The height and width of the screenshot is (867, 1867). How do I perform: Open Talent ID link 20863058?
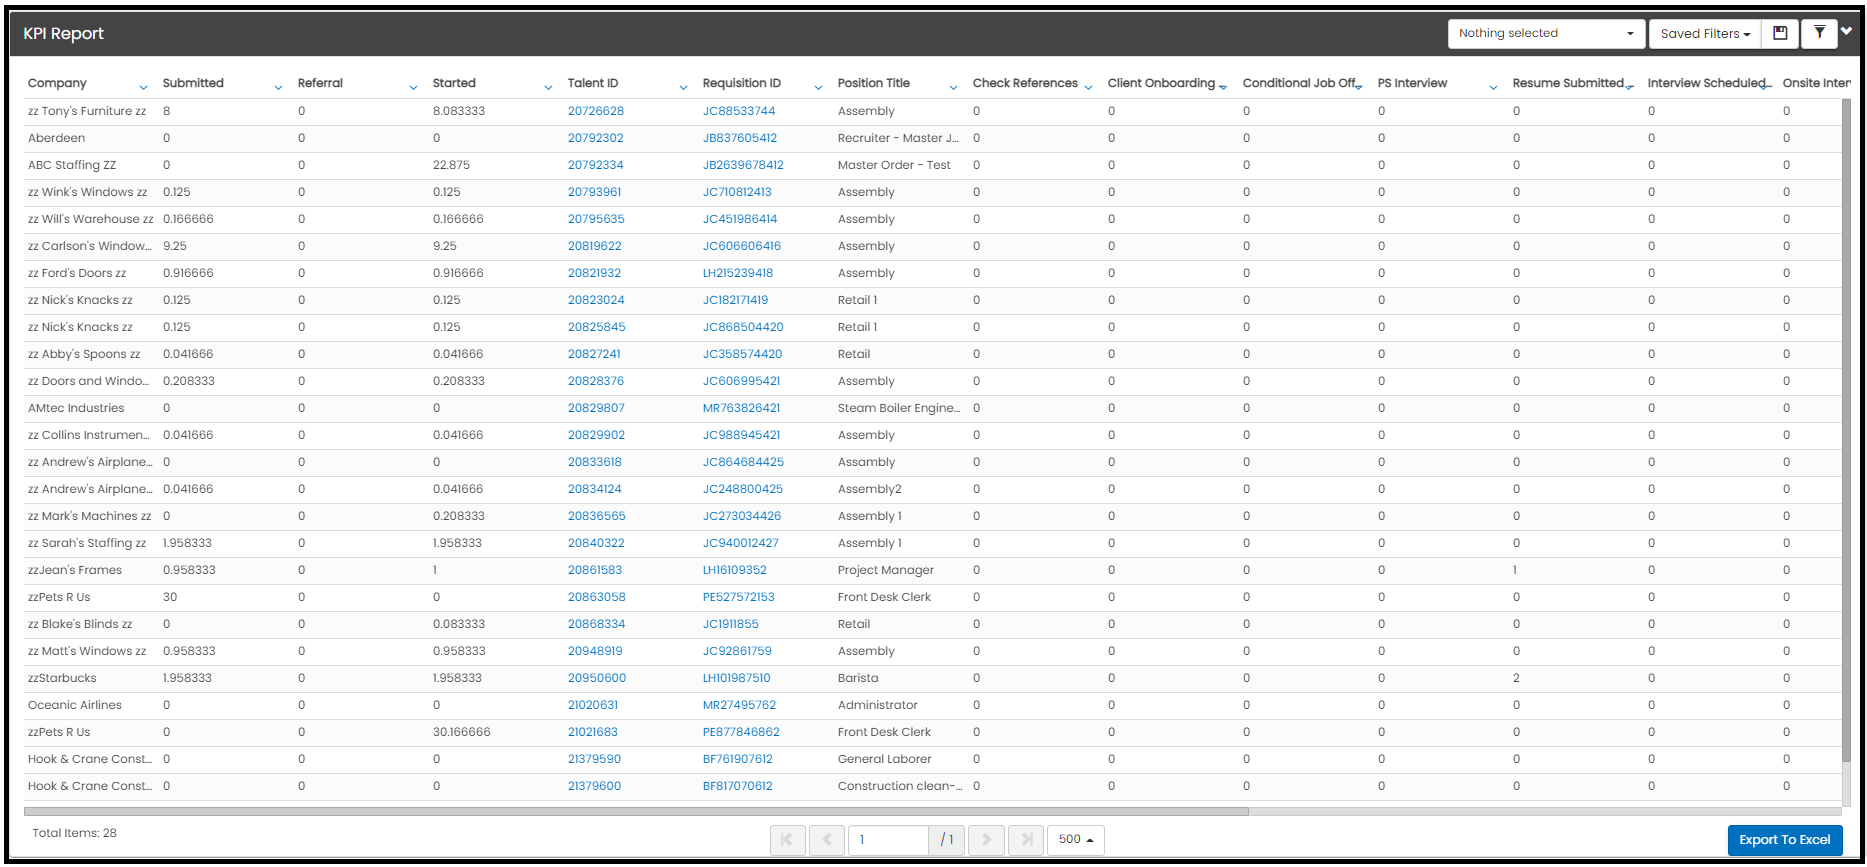click(x=597, y=597)
